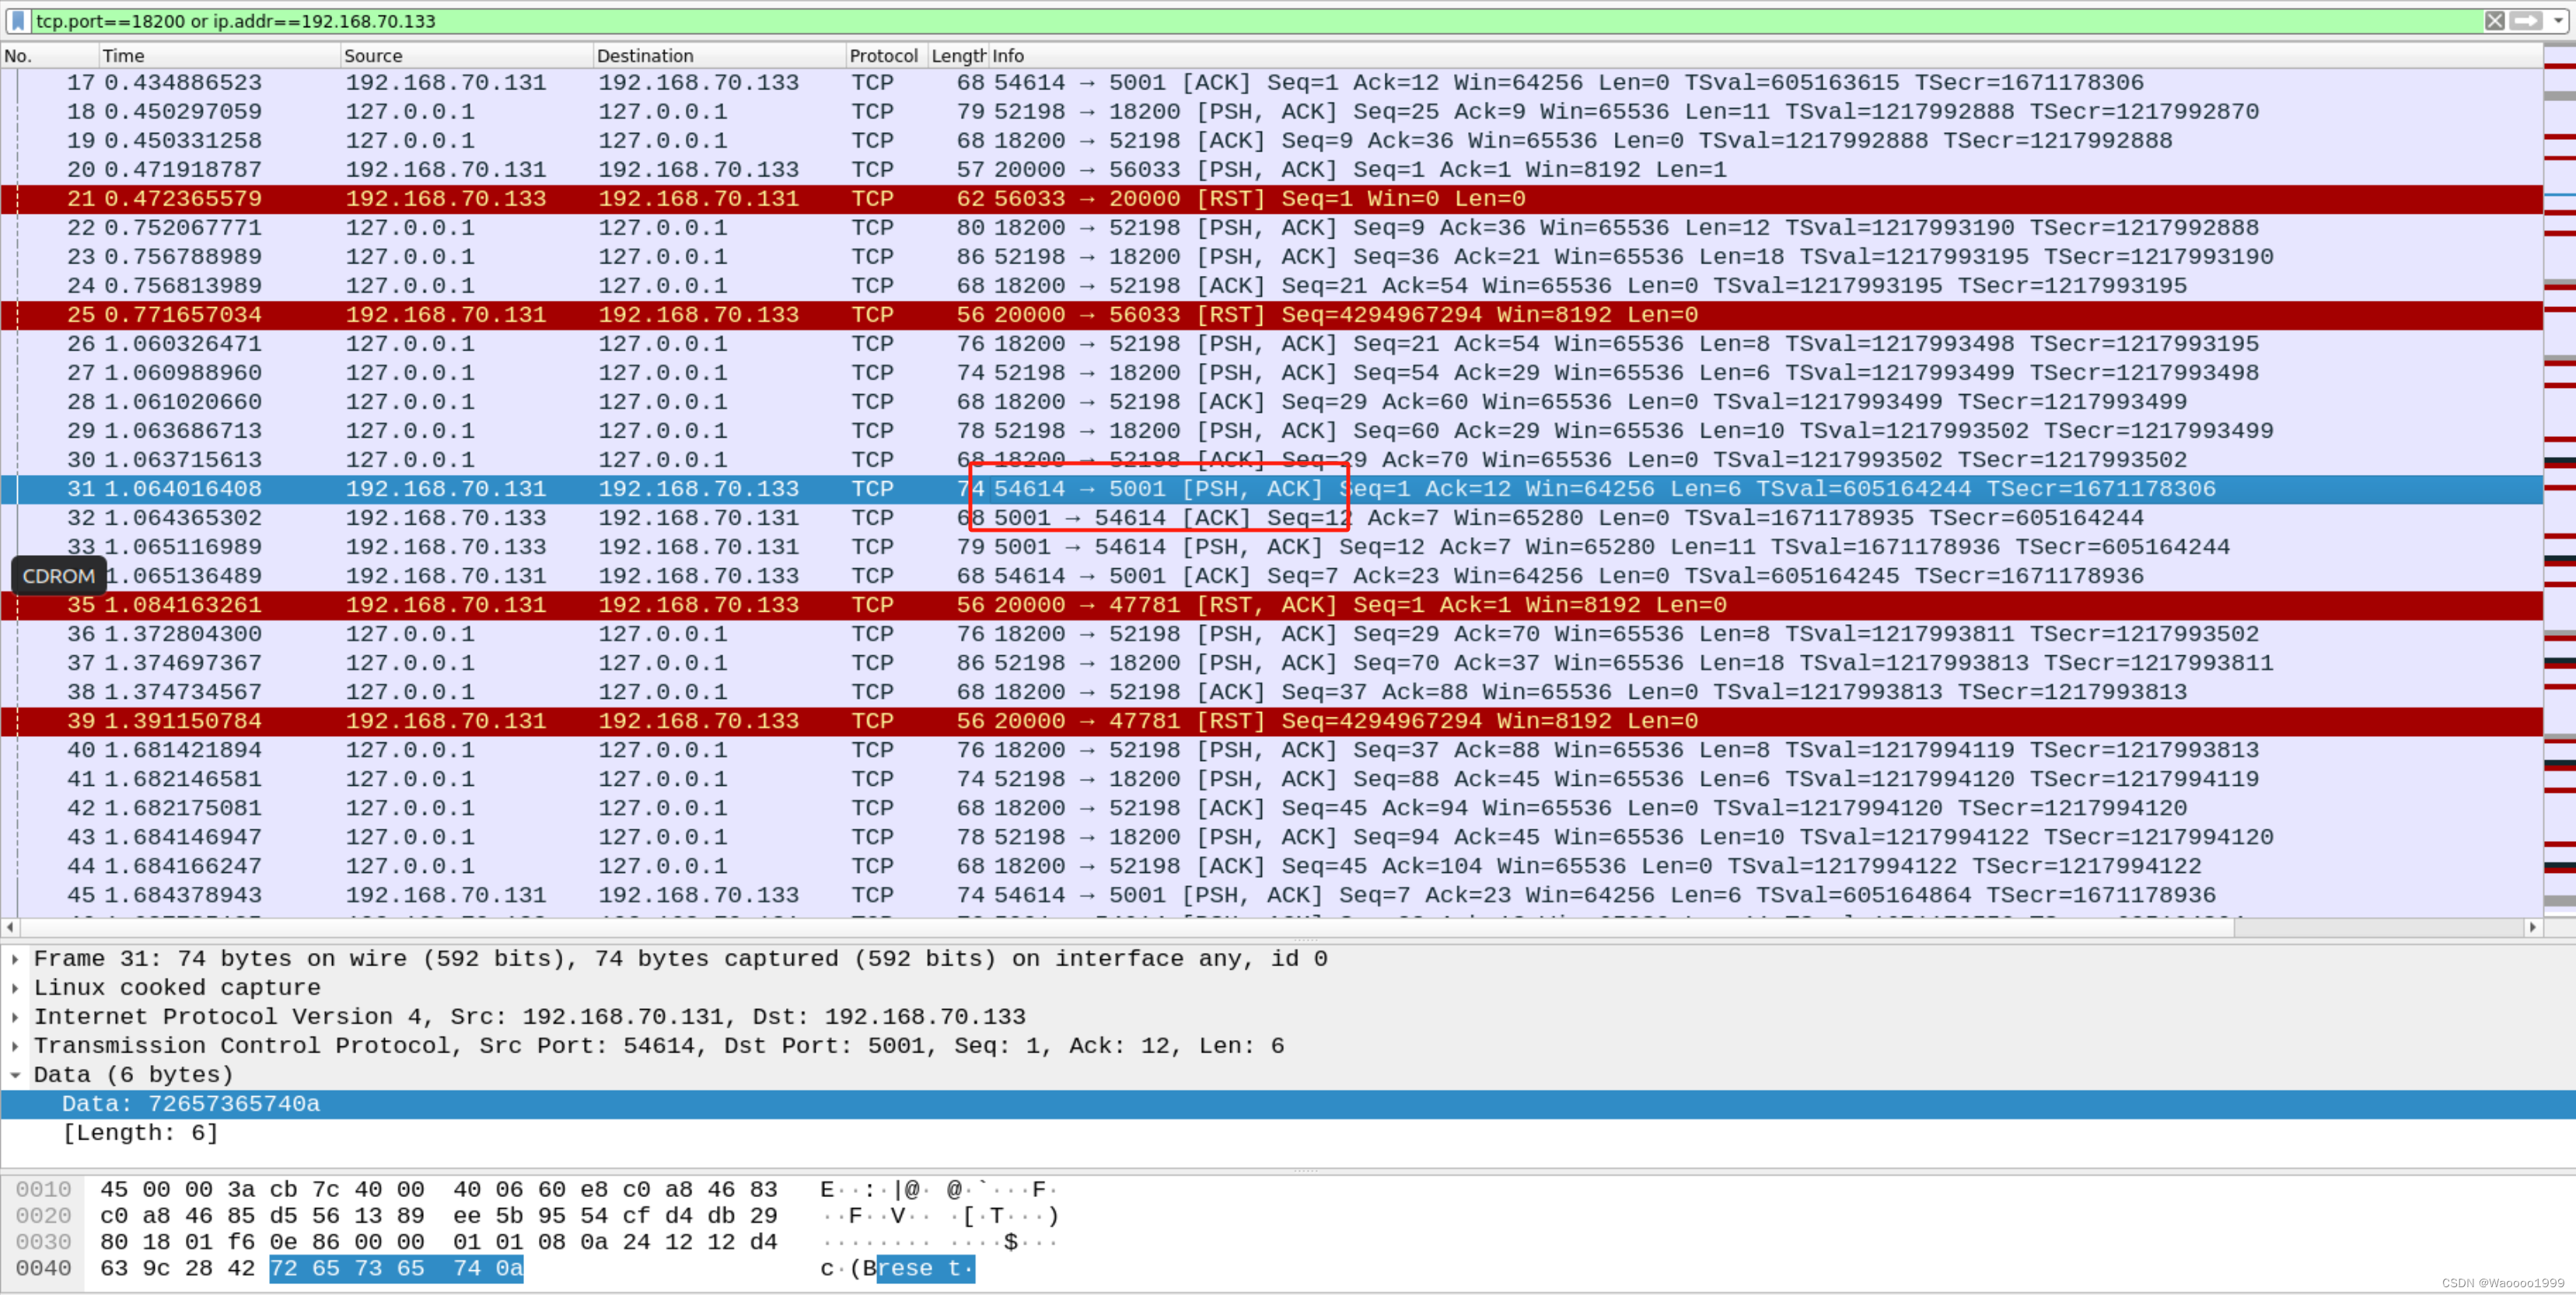Select packet 32 ACK from port 5001
2576x1295 pixels.
point(1271,518)
